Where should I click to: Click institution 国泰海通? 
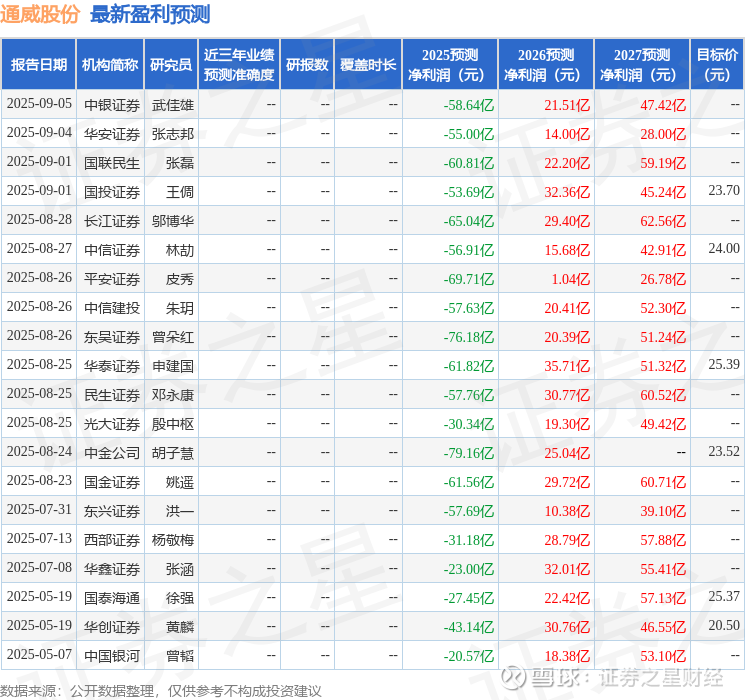tap(112, 598)
